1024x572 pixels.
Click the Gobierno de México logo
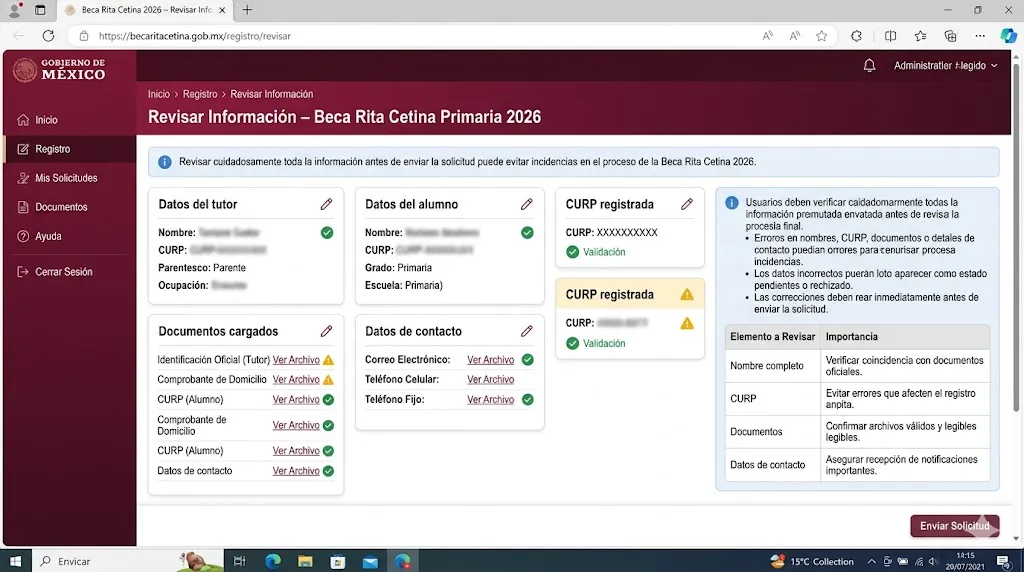coord(59,69)
